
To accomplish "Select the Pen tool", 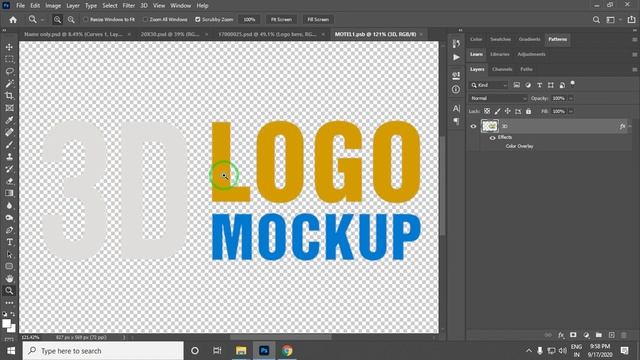I will coord(9,230).
